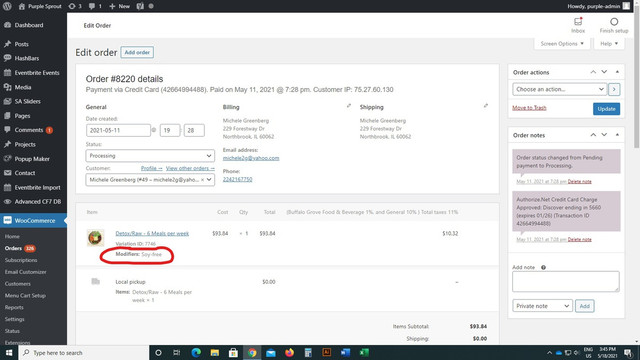The height and width of the screenshot is (360, 640).
Task: Open Cortana circle on taskbar
Action: click(158, 353)
